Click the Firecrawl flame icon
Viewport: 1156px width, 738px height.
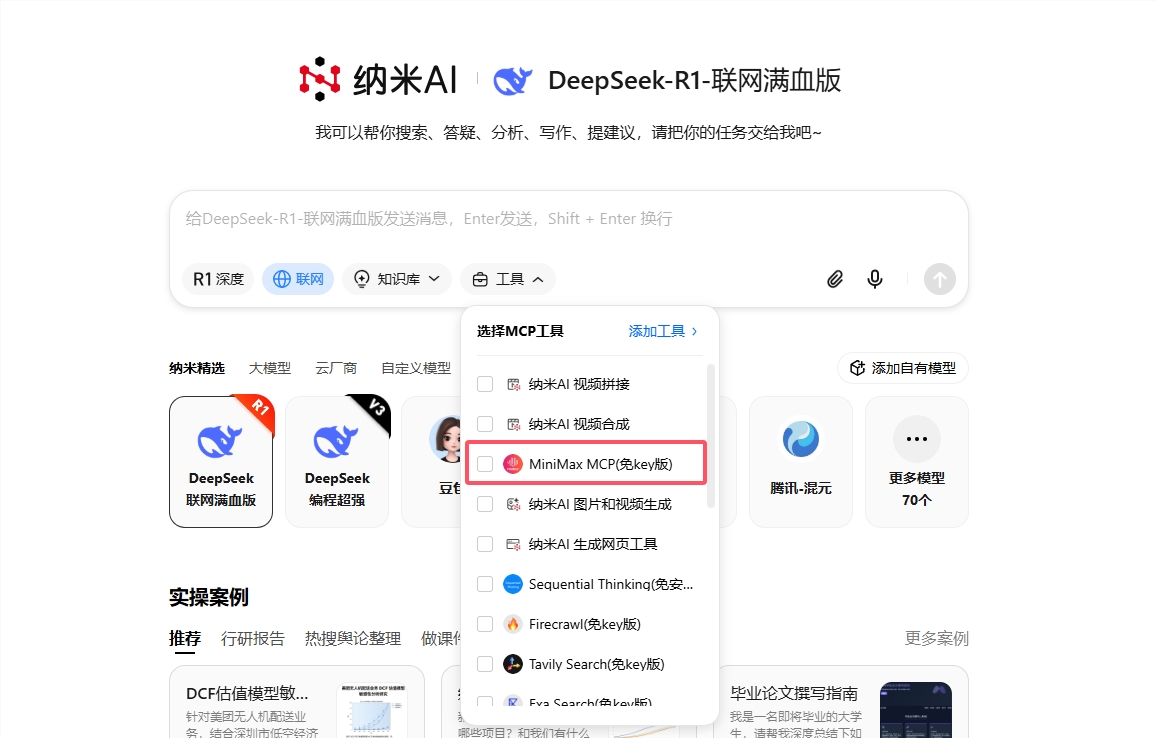click(x=513, y=624)
